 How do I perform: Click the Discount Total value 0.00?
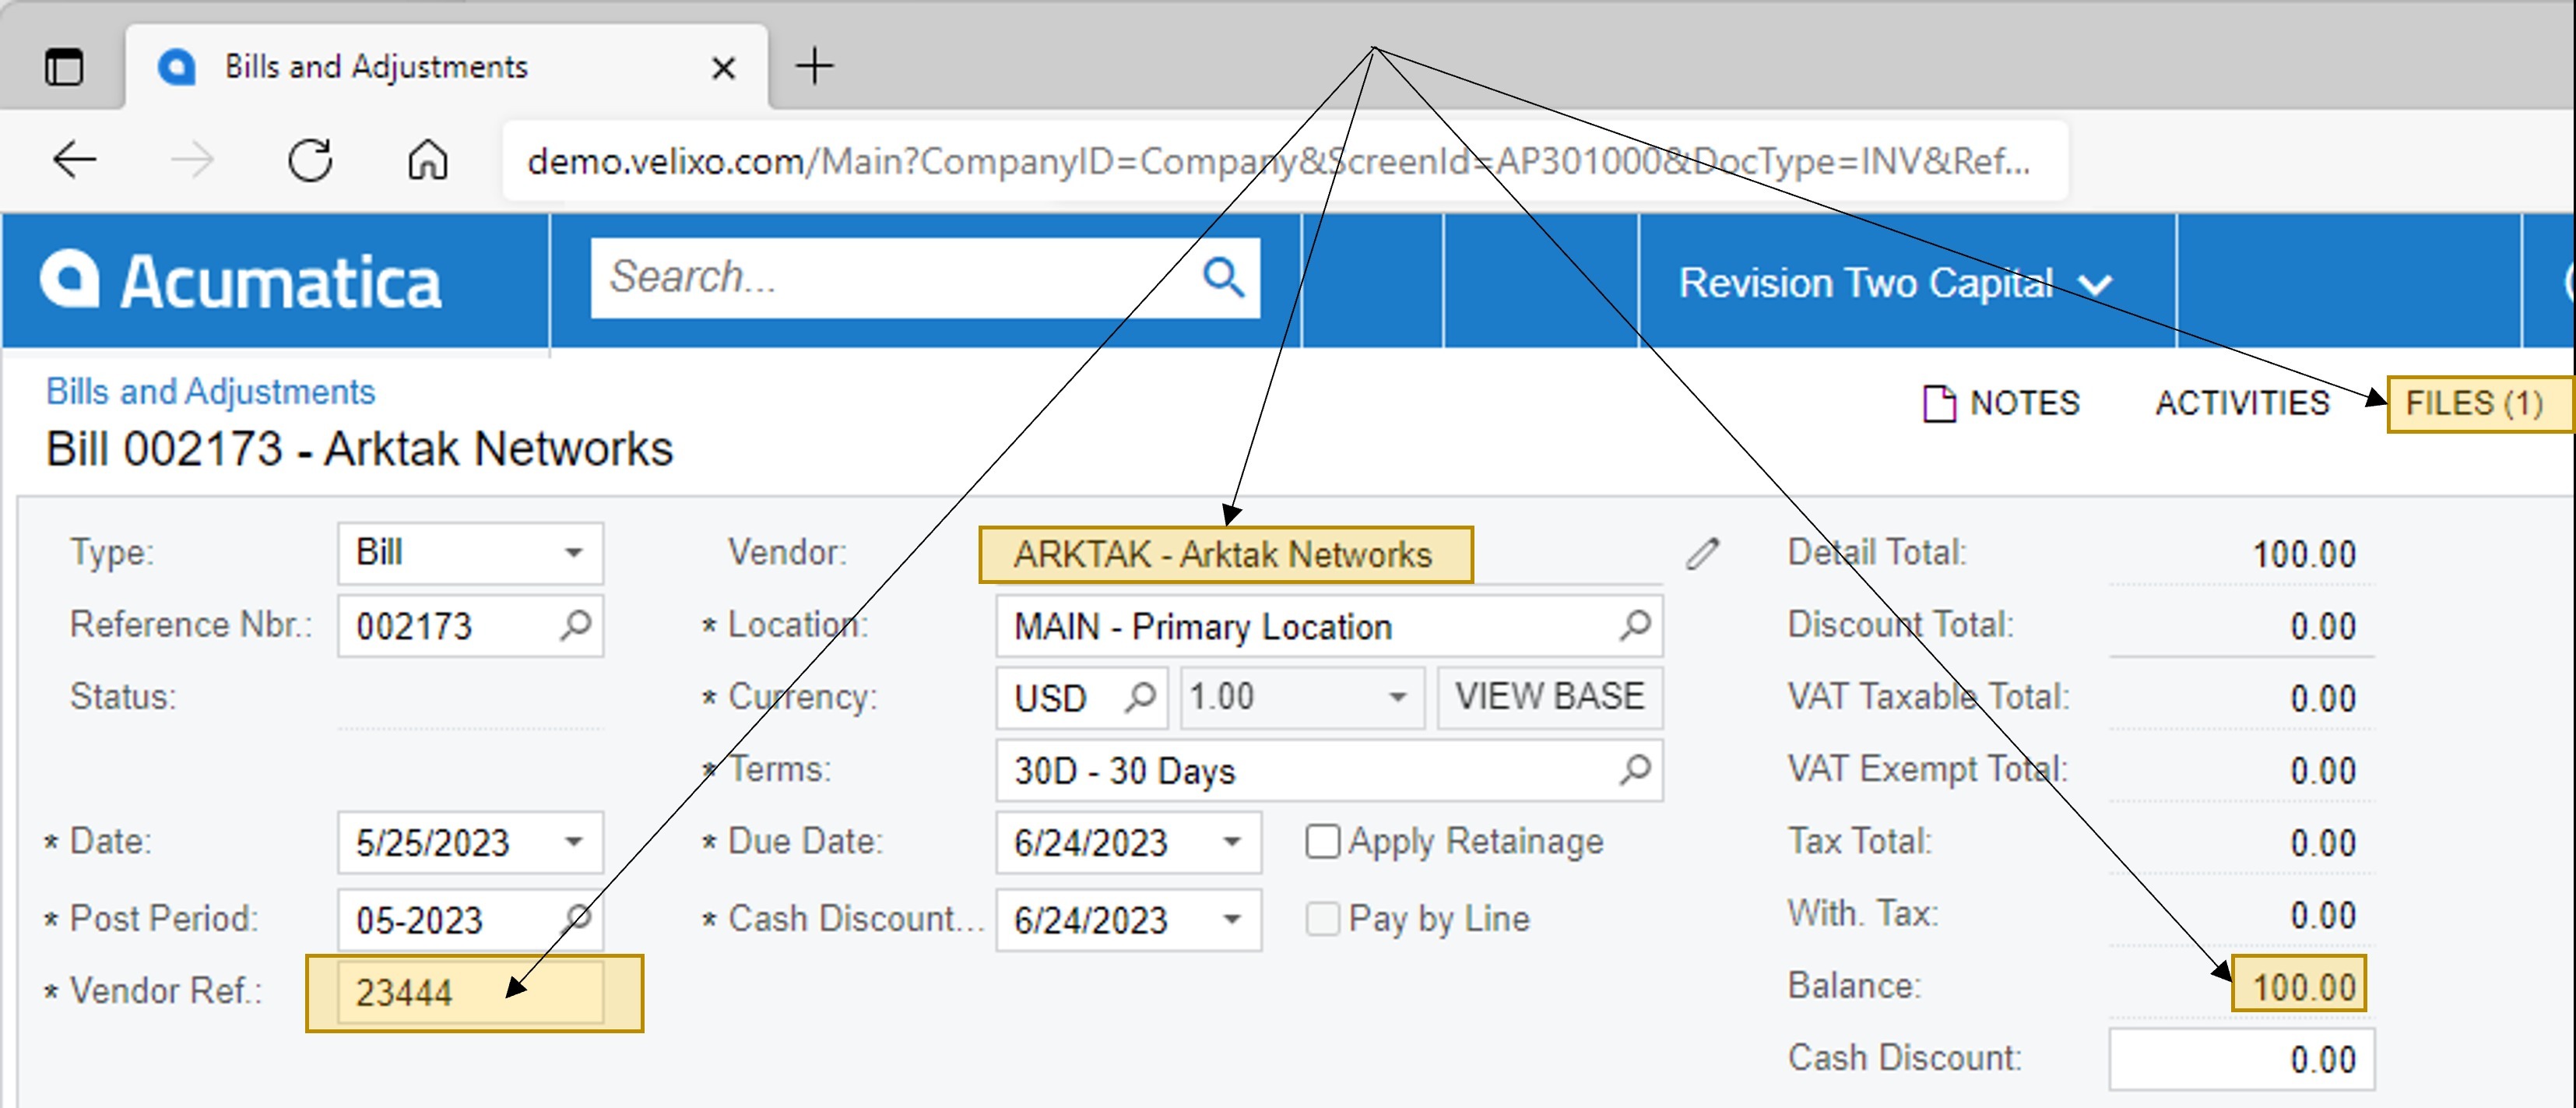(x=2322, y=627)
